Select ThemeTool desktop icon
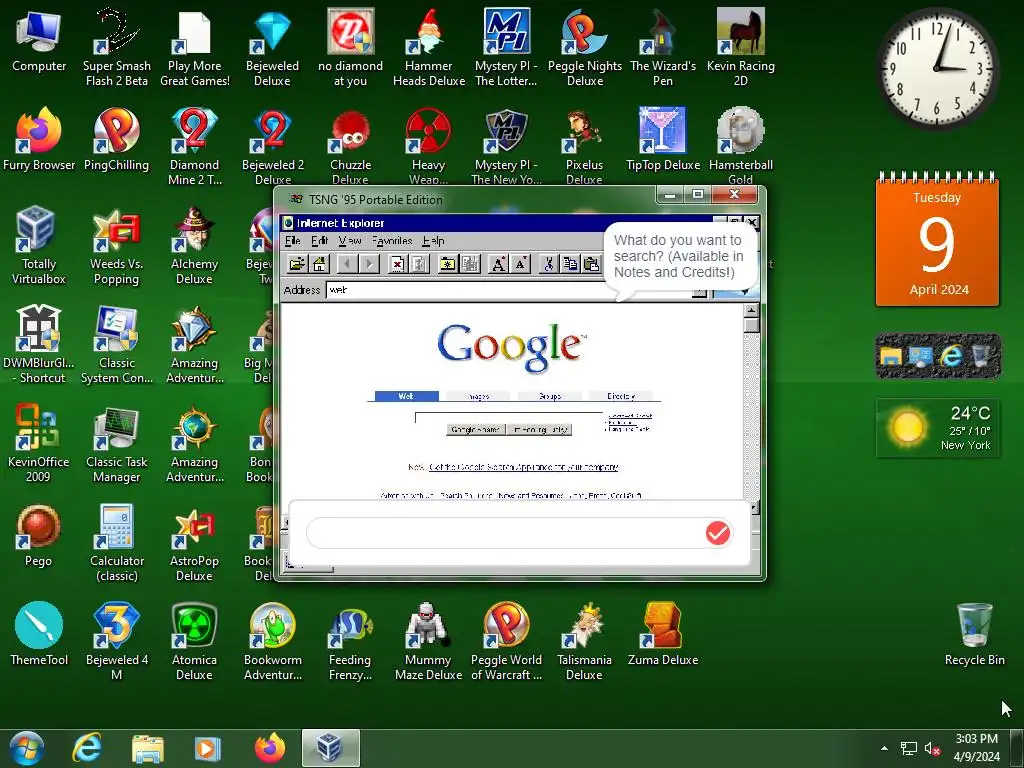The image size is (1024, 768). point(39,634)
